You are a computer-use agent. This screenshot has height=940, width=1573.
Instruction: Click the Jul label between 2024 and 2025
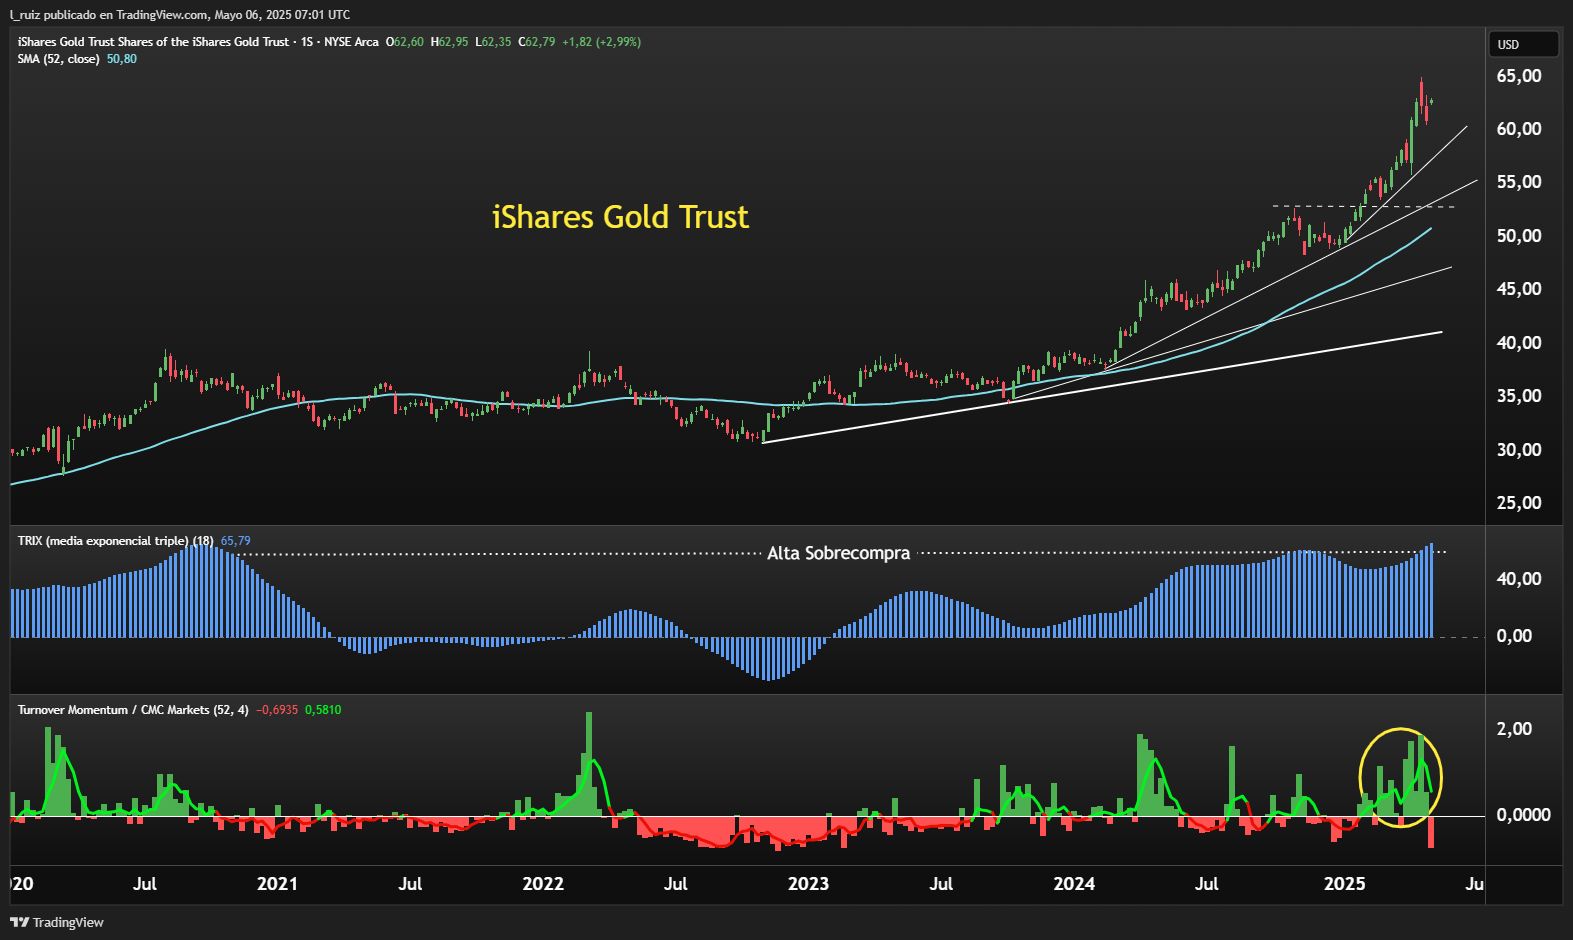tap(1207, 884)
